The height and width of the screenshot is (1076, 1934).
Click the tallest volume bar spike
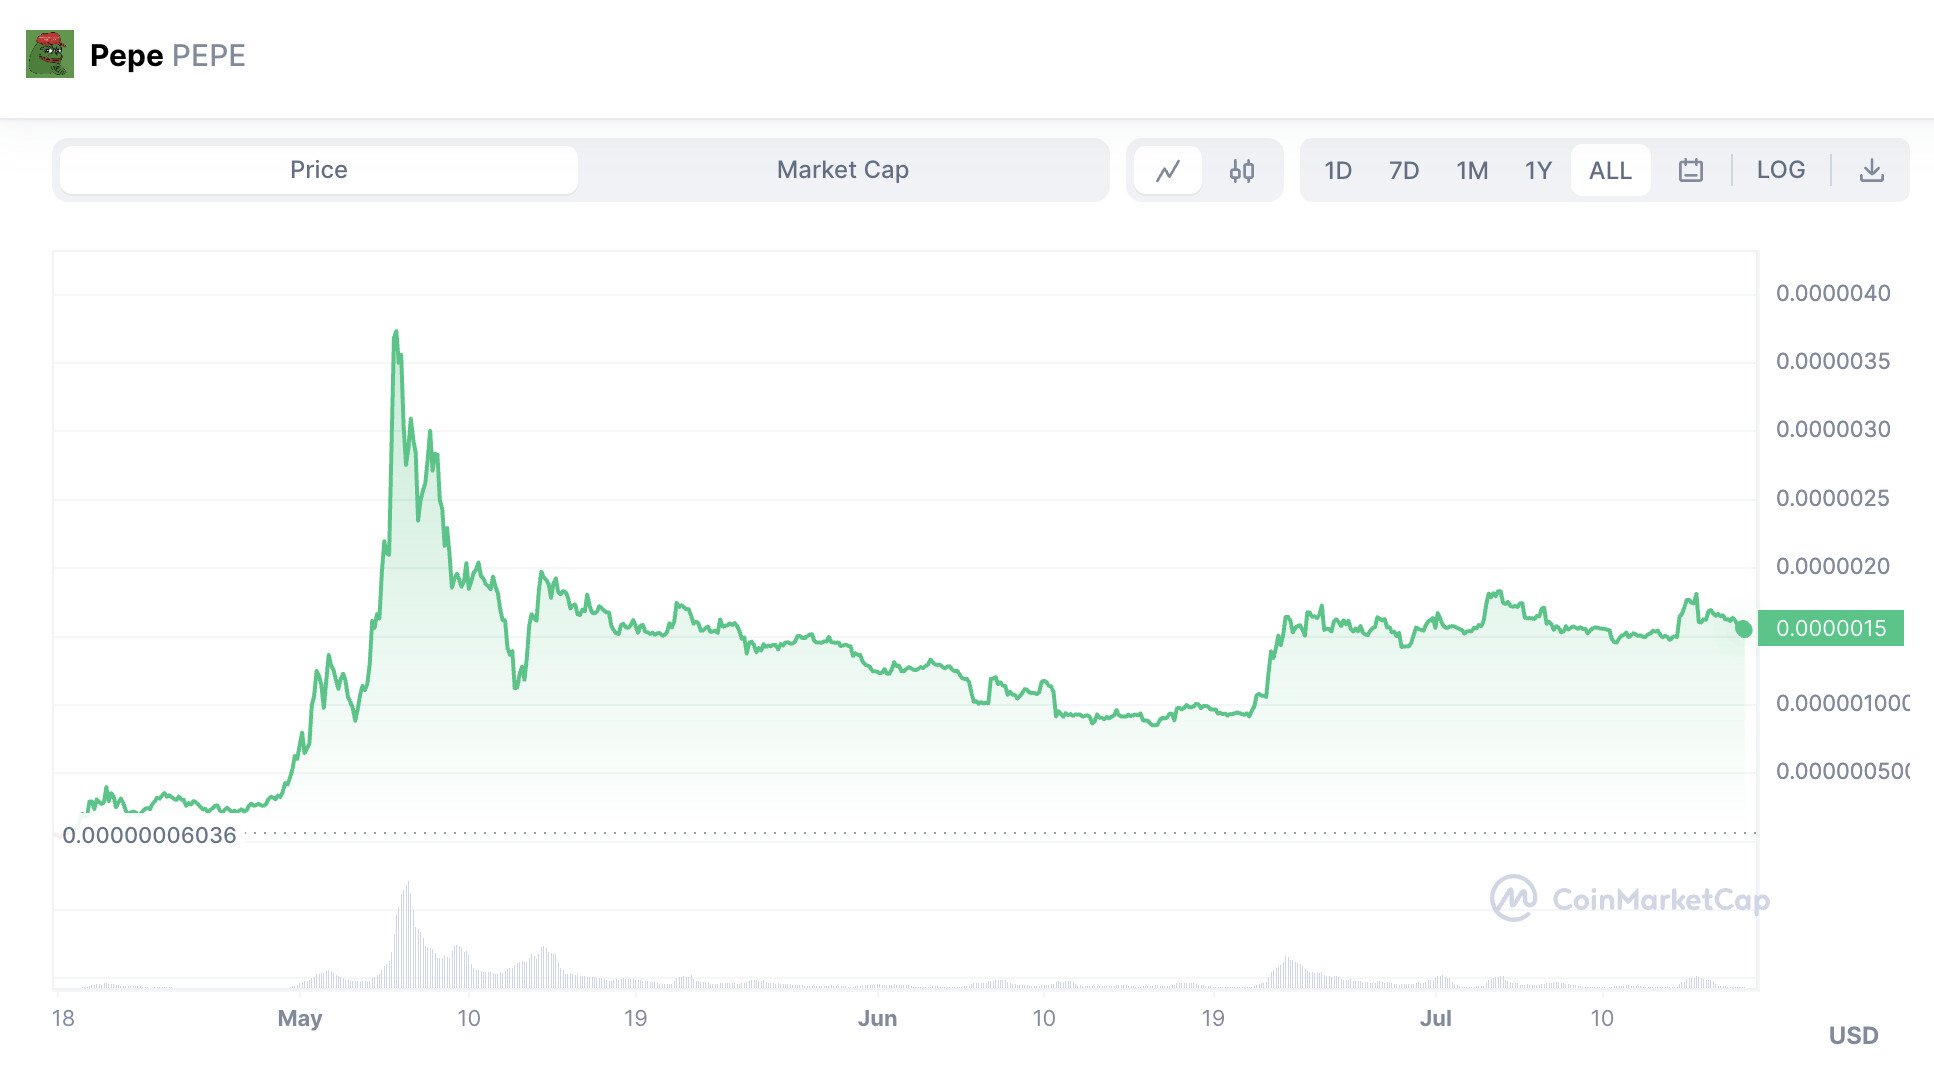[408, 935]
